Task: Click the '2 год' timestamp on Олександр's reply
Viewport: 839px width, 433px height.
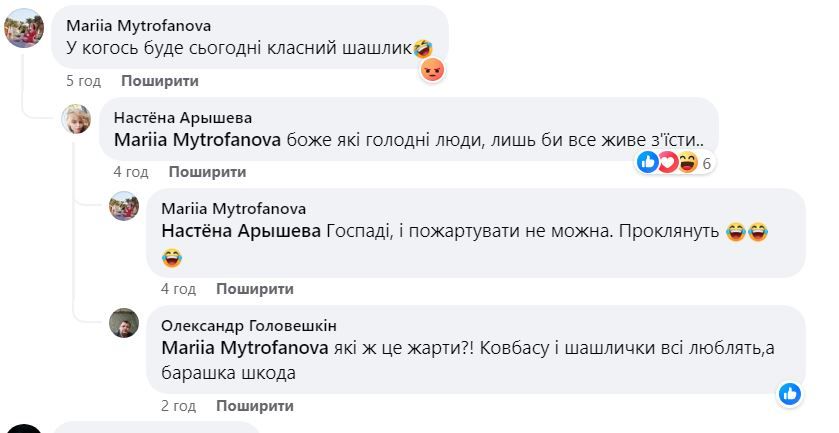Action: tap(178, 406)
